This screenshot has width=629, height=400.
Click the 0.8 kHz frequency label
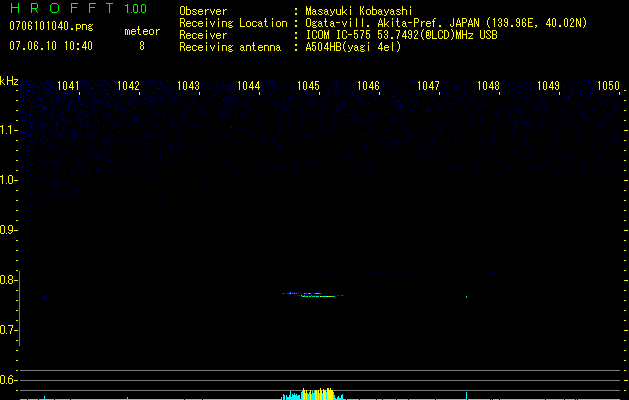pos(8,280)
